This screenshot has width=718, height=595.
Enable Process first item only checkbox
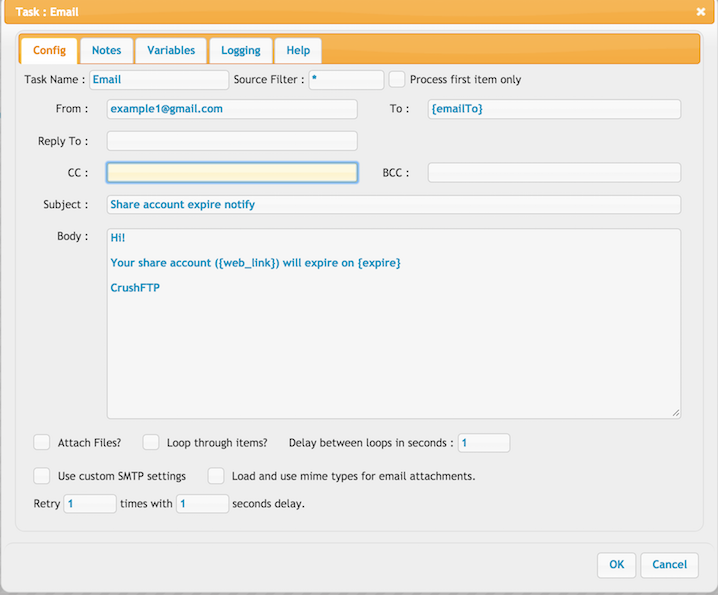[x=397, y=79]
